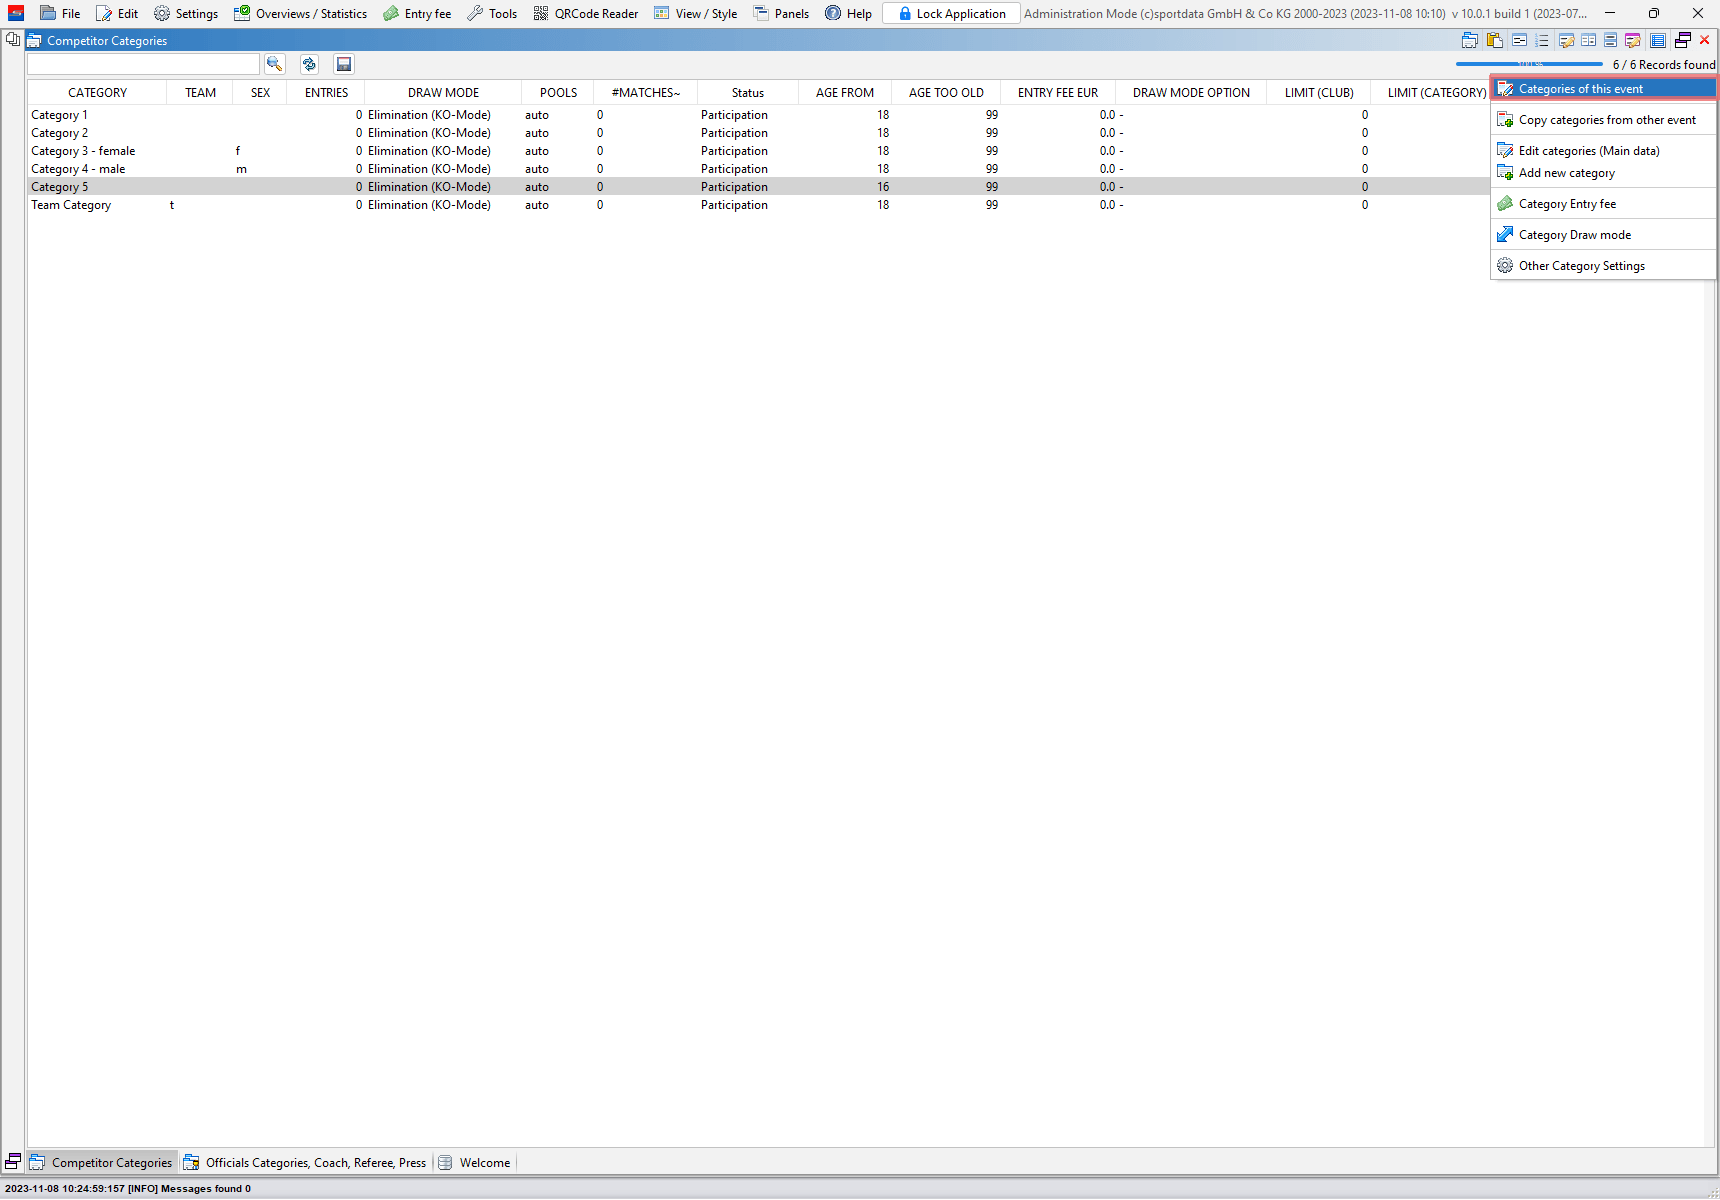The height and width of the screenshot is (1200, 1720).
Task: Select Copy categories from other event
Action: [1606, 120]
